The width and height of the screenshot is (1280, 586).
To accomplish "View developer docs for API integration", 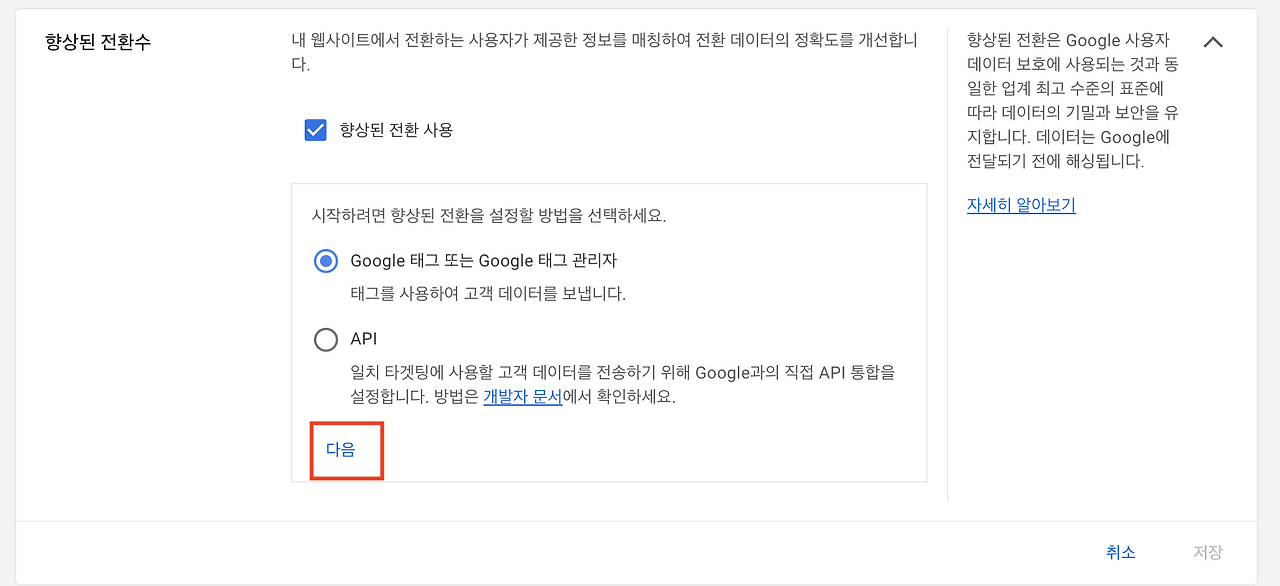I will tap(521, 398).
